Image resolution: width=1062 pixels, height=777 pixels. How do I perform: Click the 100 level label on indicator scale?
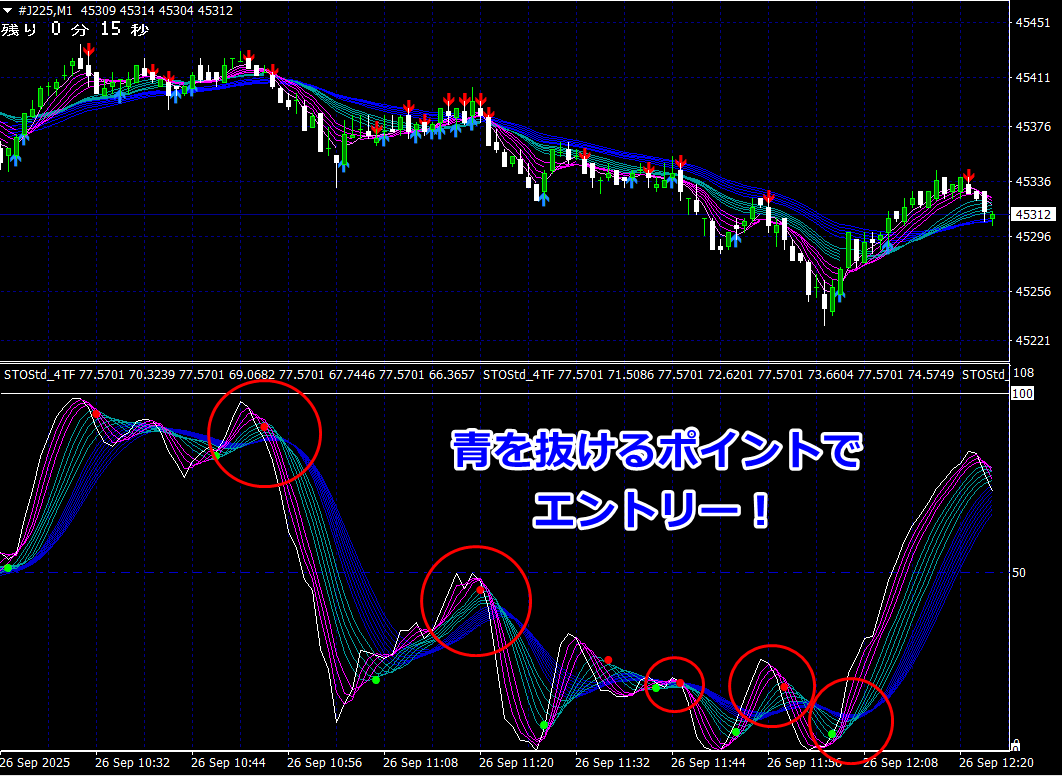tap(1022, 394)
